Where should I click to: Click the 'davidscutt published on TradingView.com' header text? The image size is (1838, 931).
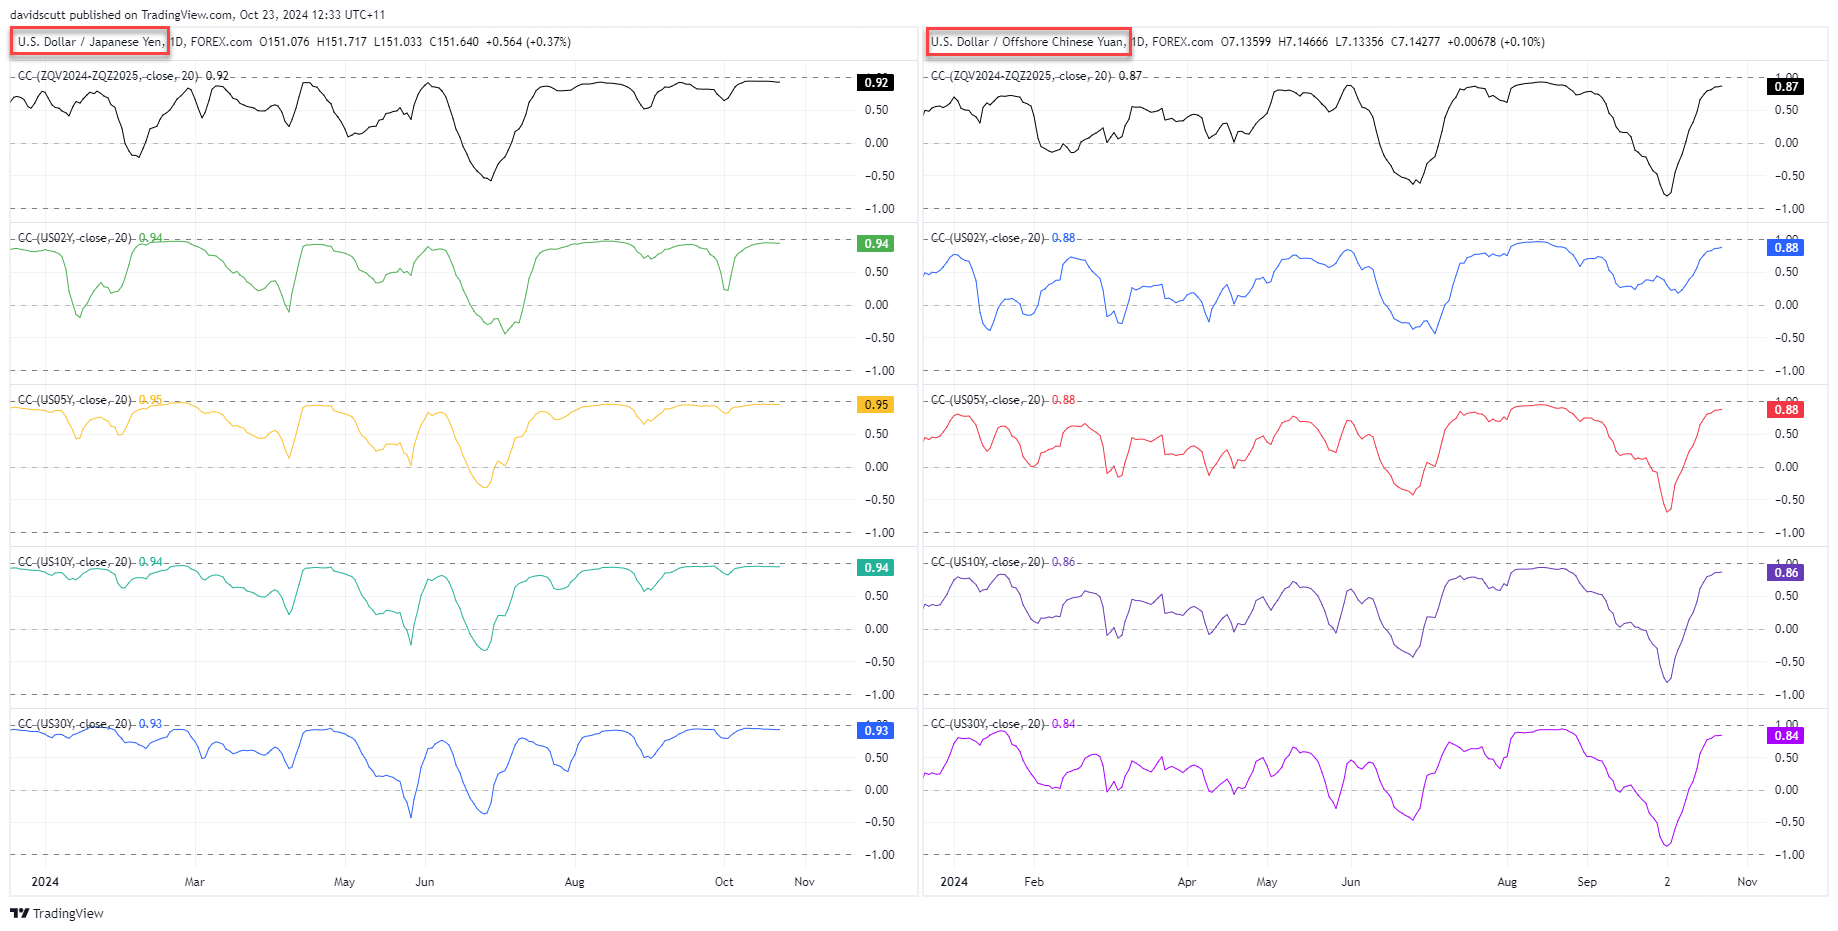[x=121, y=15]
